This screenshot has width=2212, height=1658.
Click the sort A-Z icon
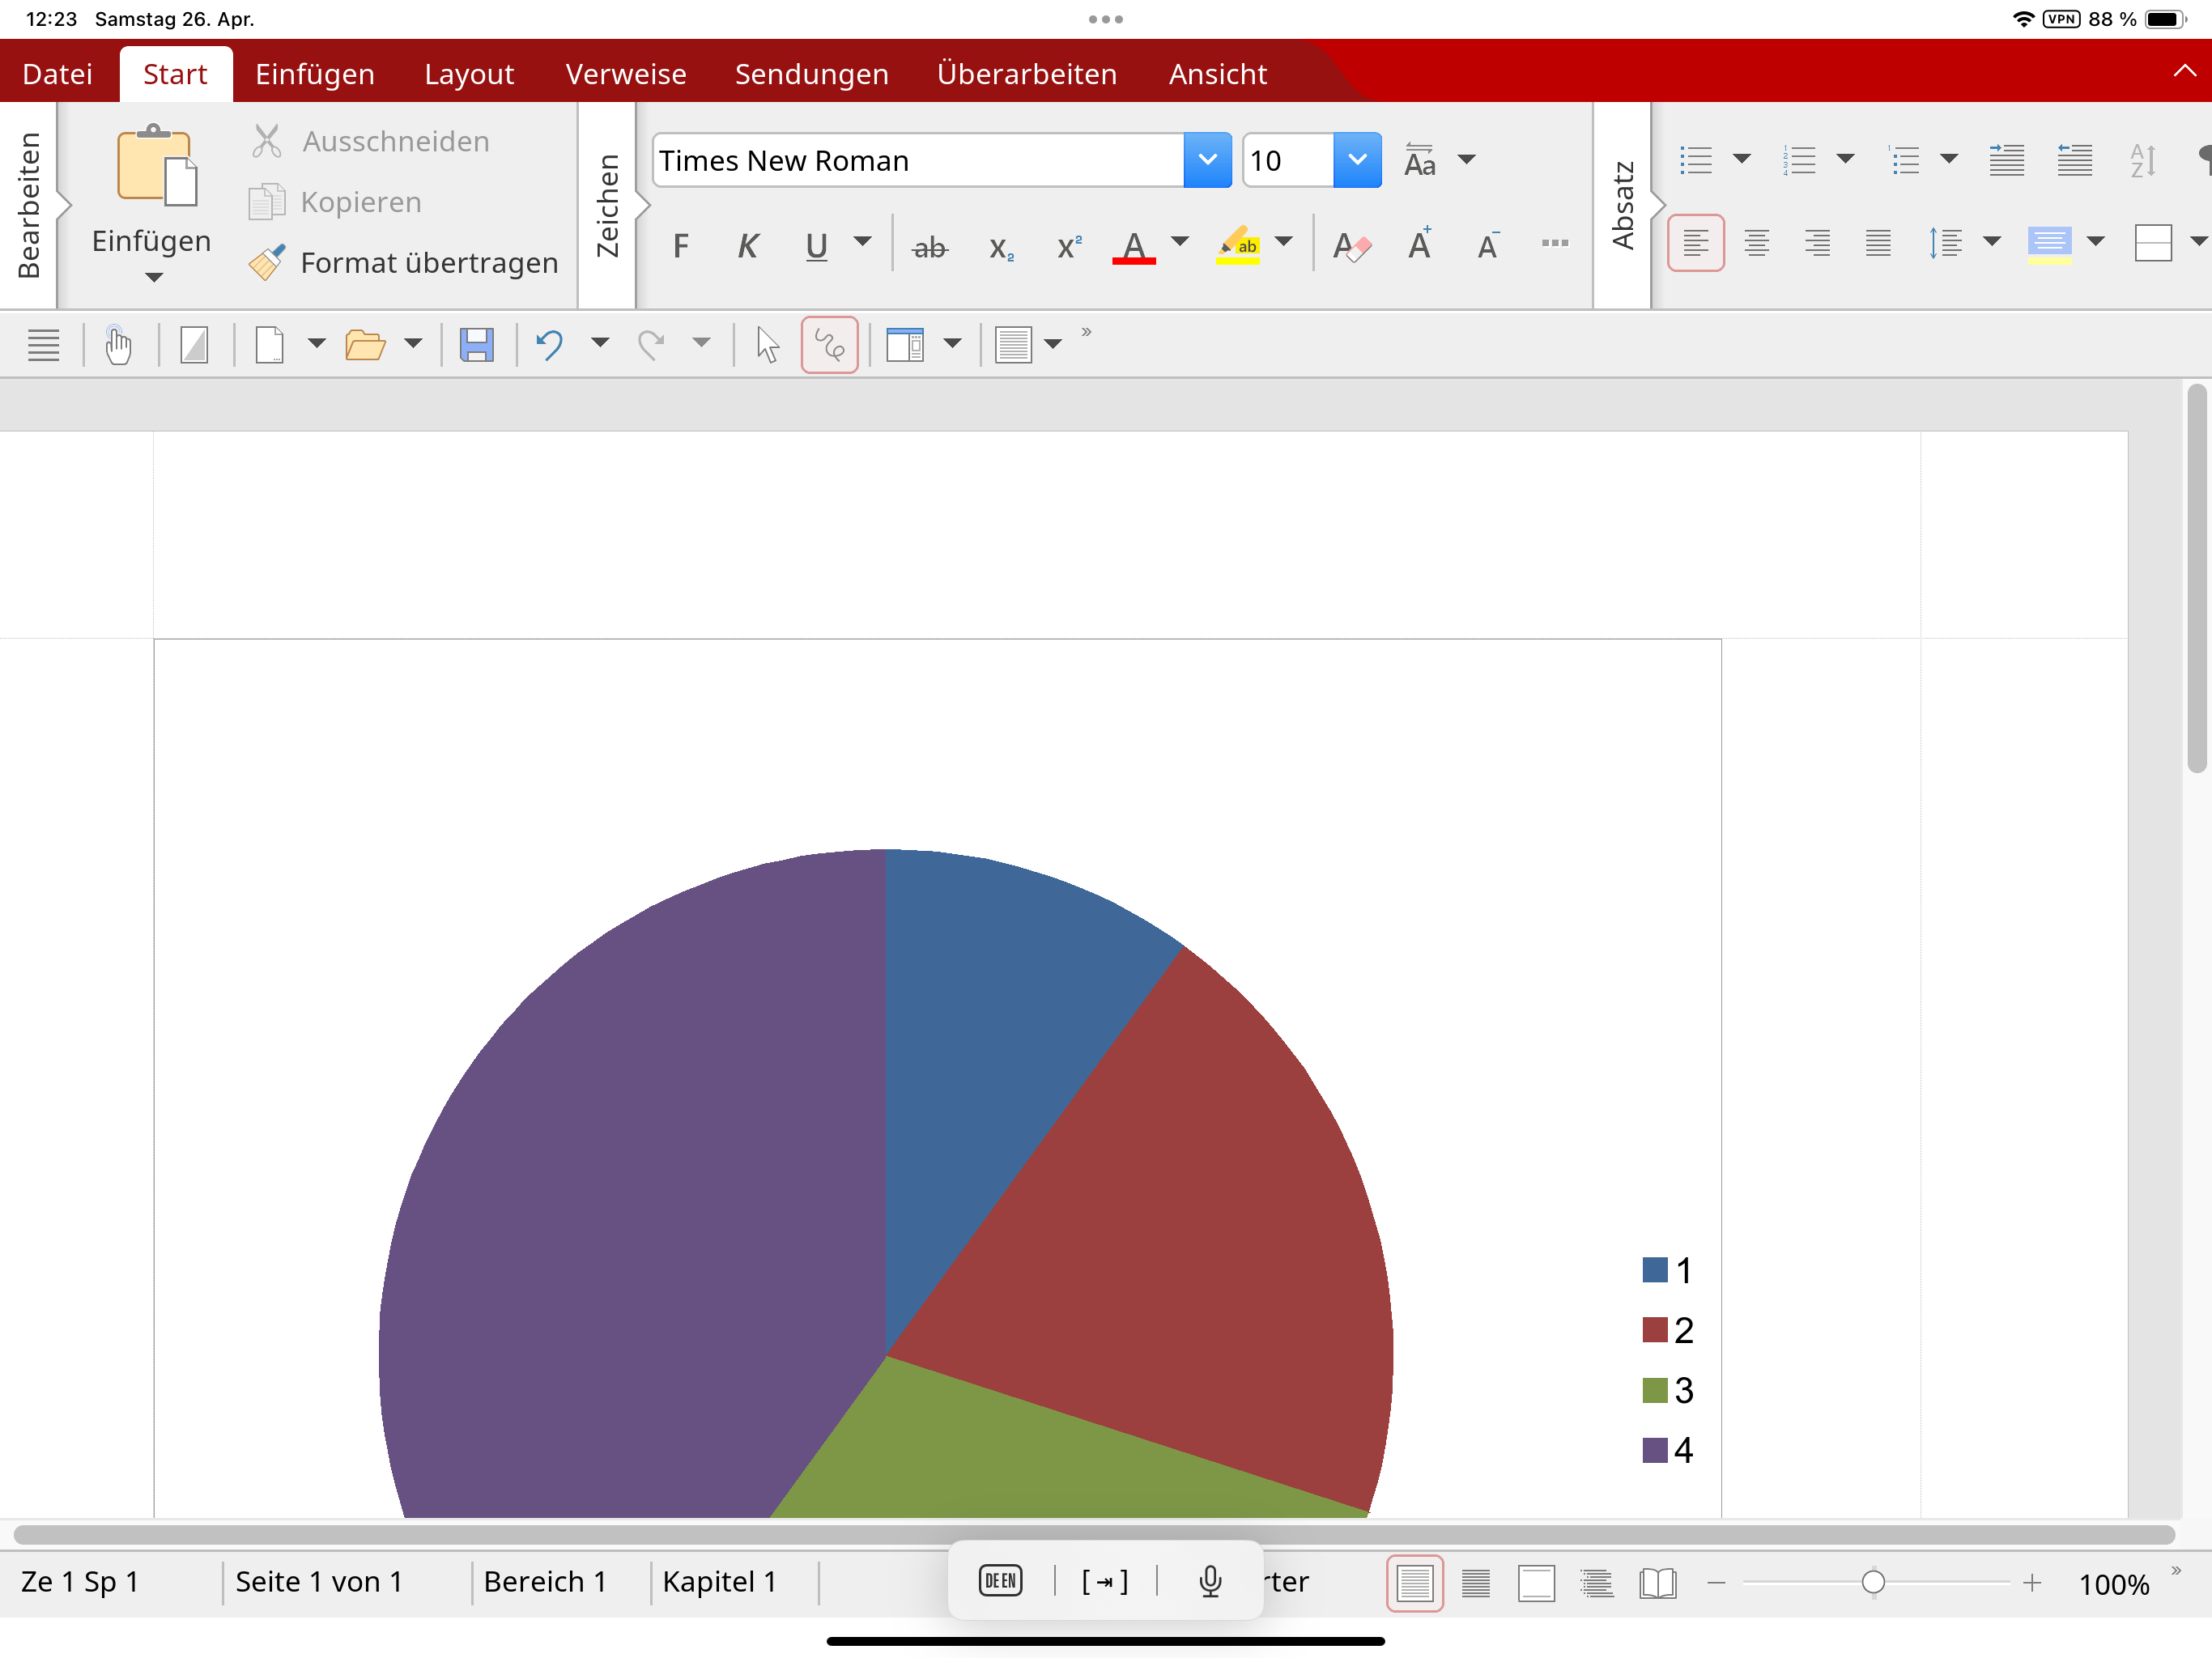2142,160
